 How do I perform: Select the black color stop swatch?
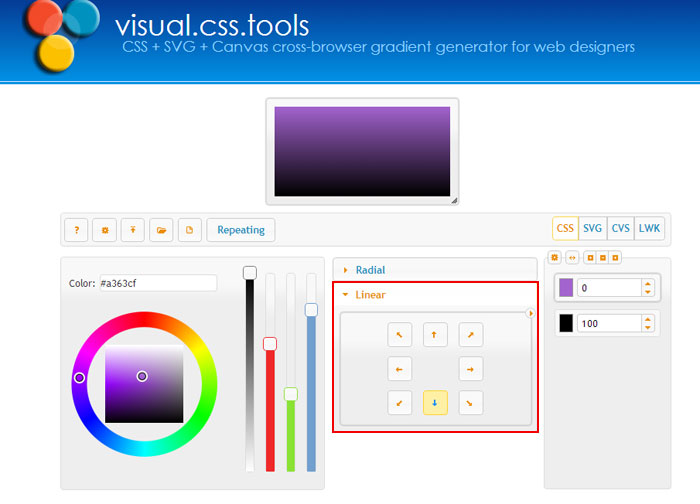pyautogui.click(x=566, y=323)
